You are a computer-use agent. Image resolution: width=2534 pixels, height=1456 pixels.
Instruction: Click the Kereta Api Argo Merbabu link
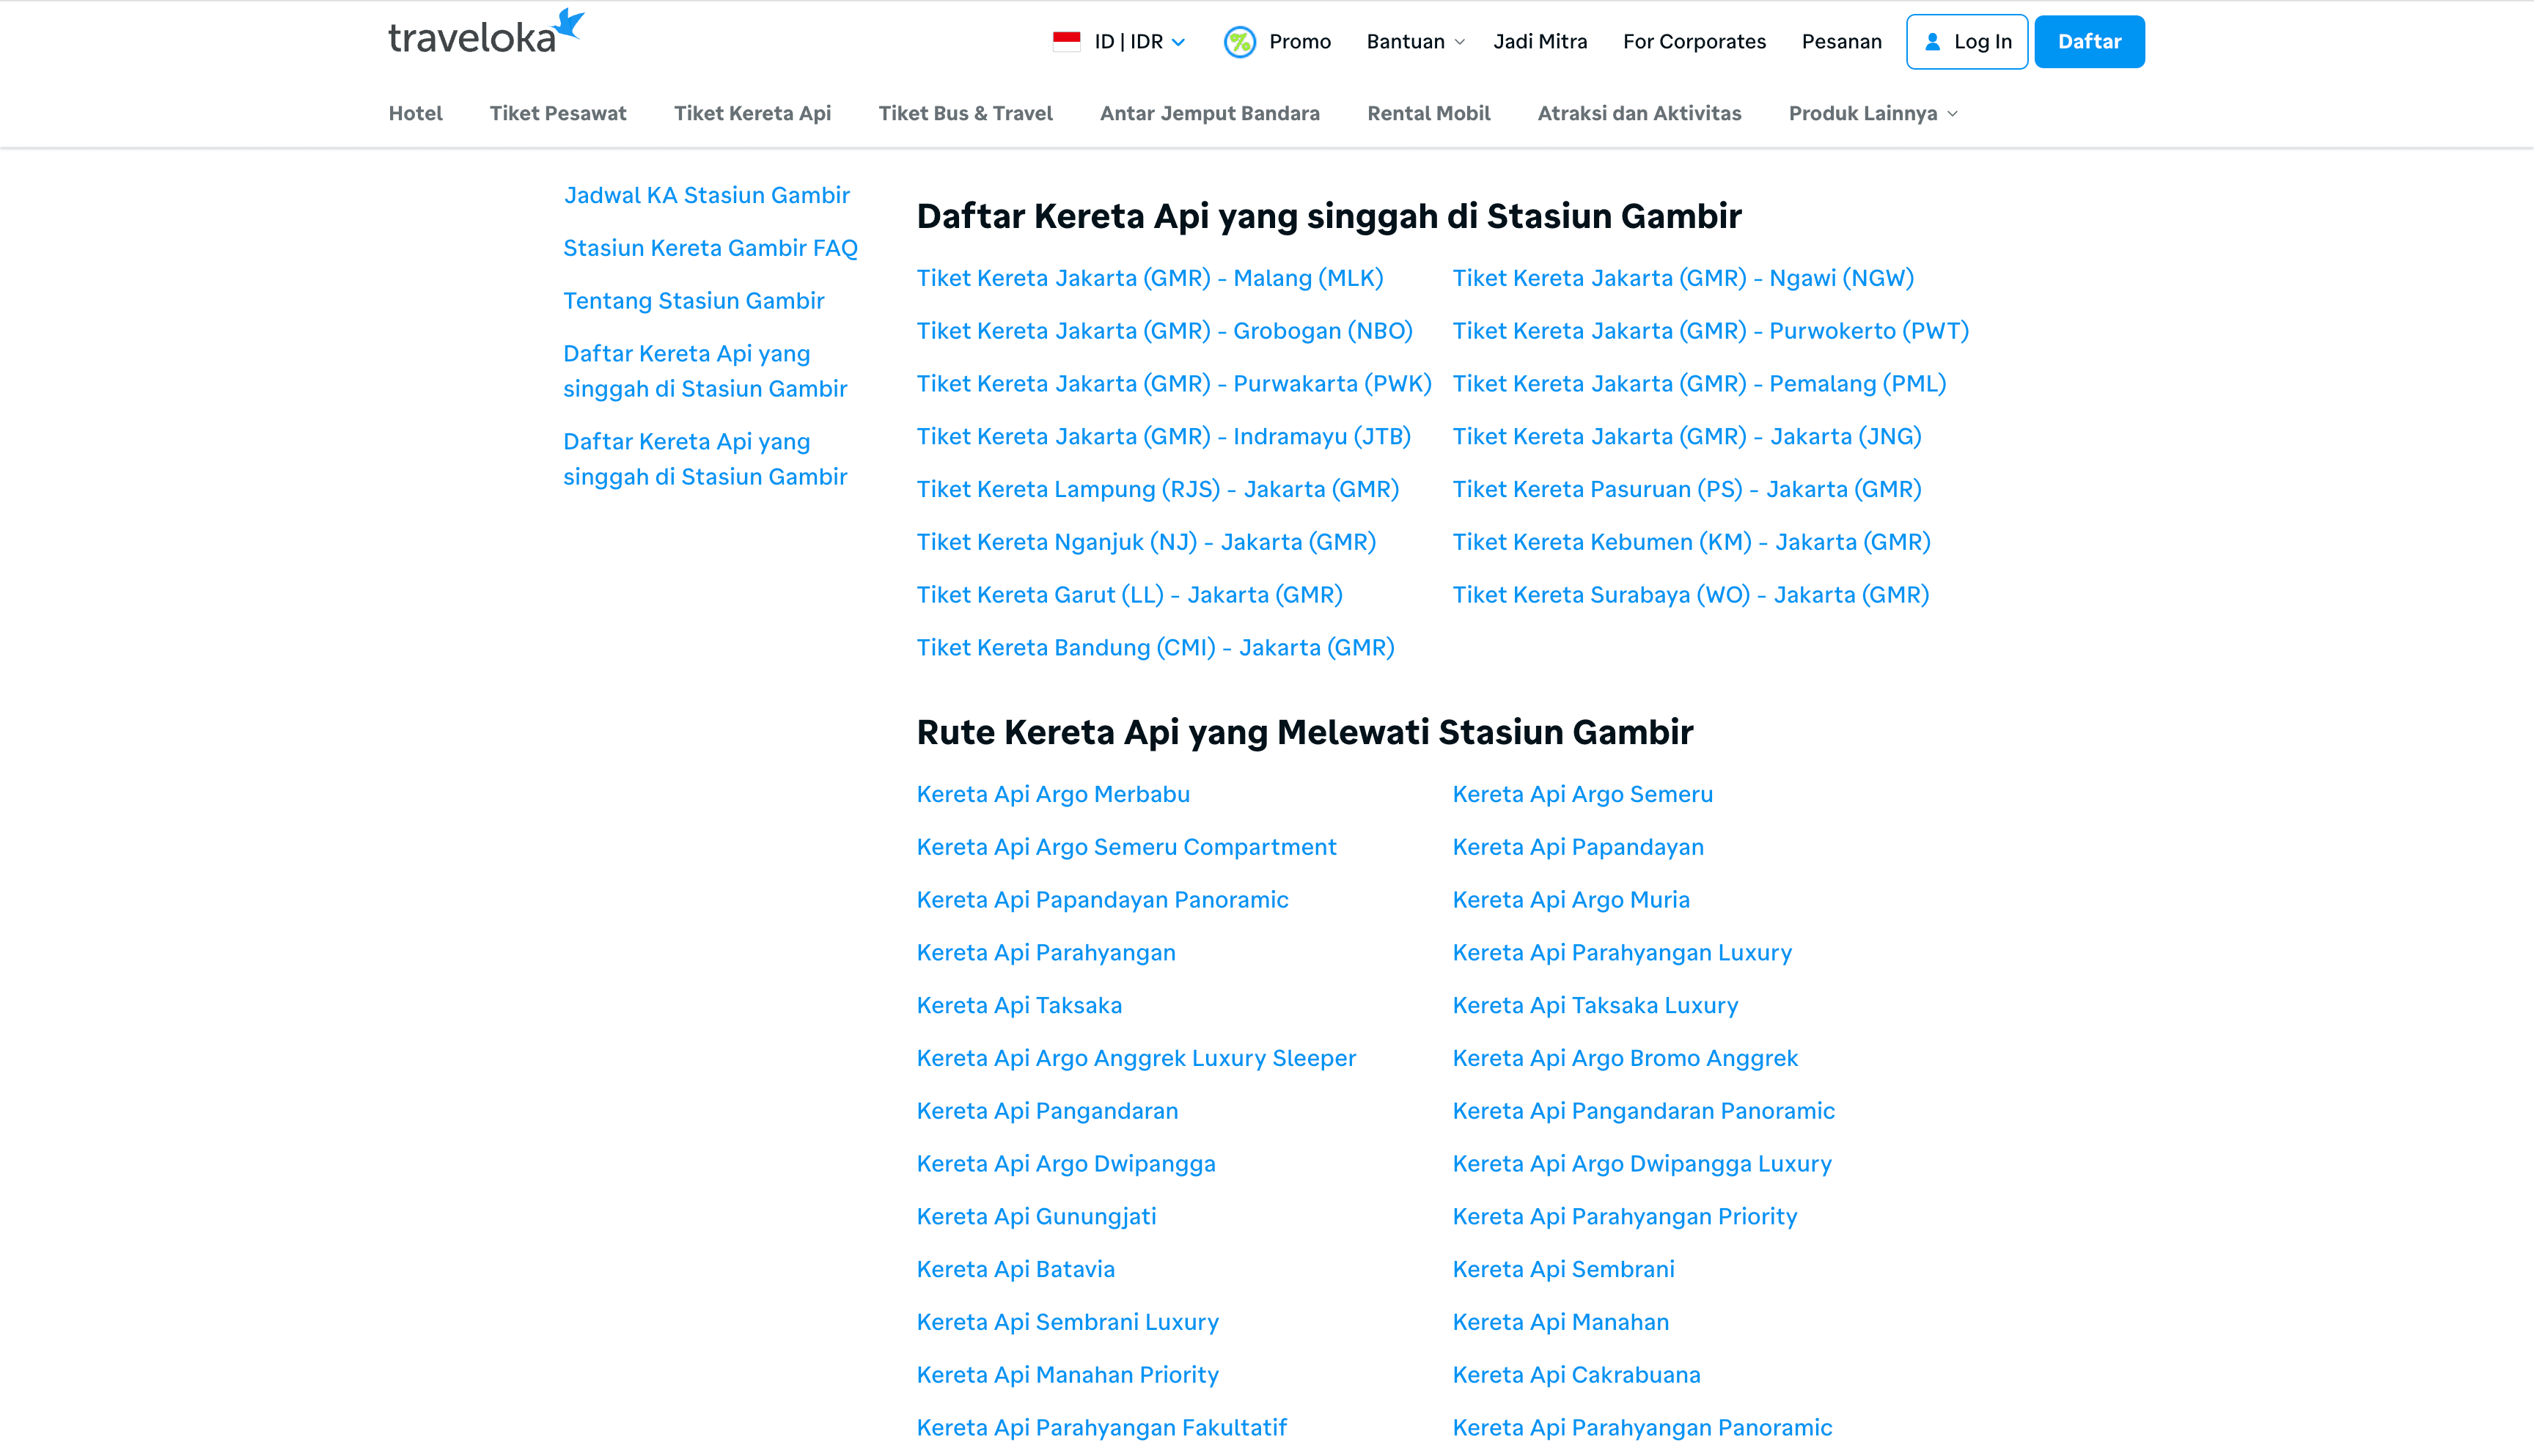(x=1052, y=793)
